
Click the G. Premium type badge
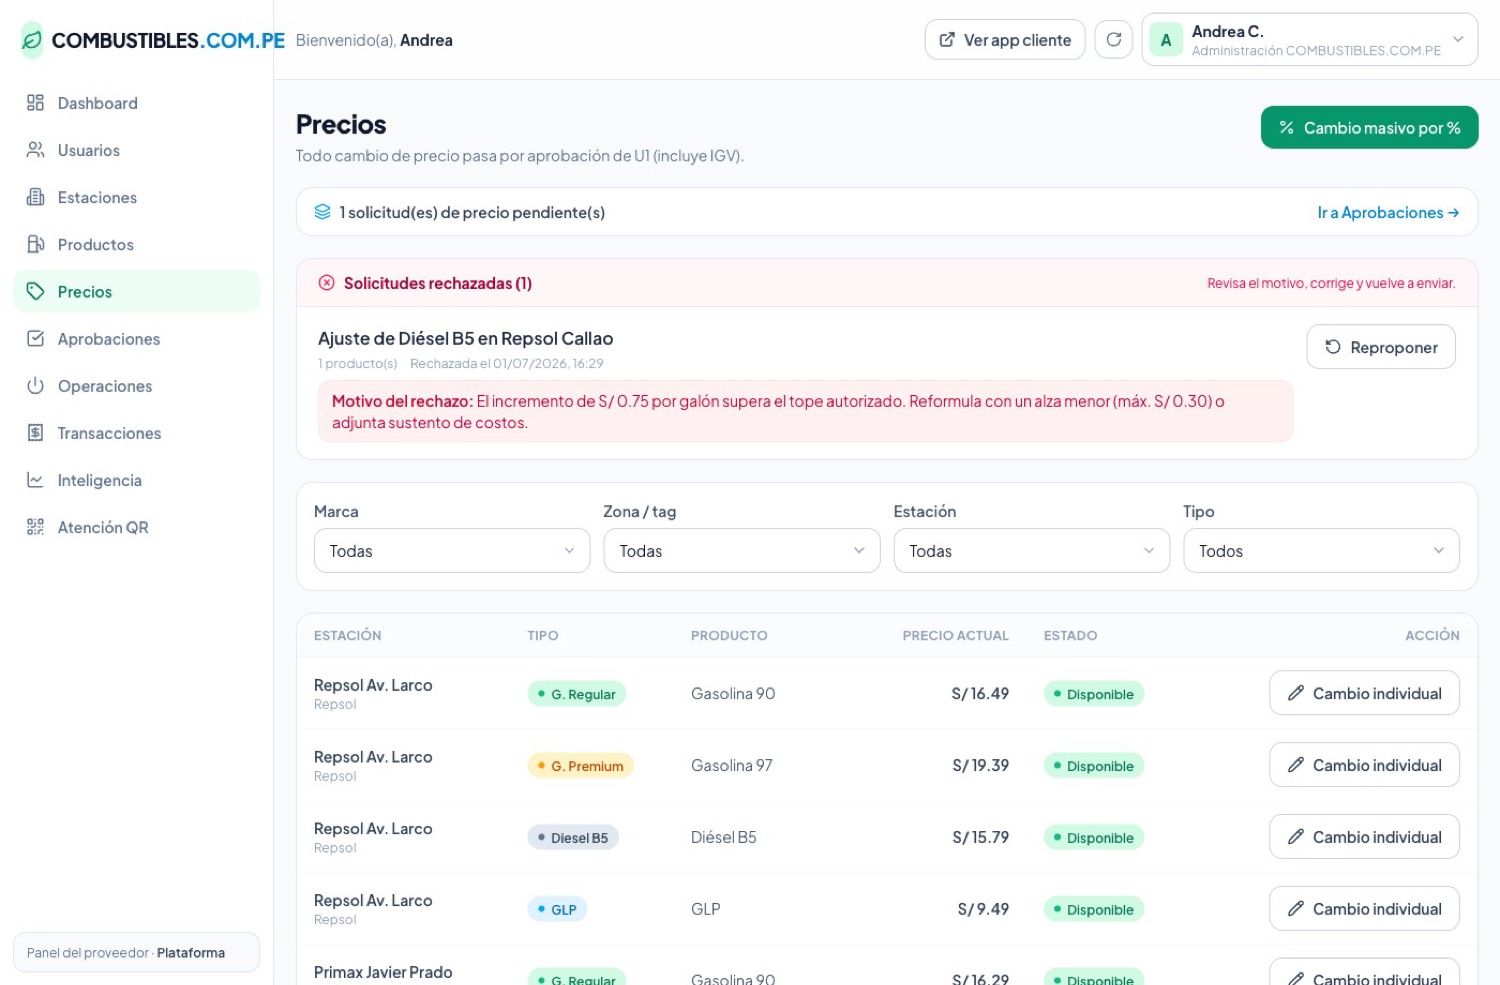[581, 766]
